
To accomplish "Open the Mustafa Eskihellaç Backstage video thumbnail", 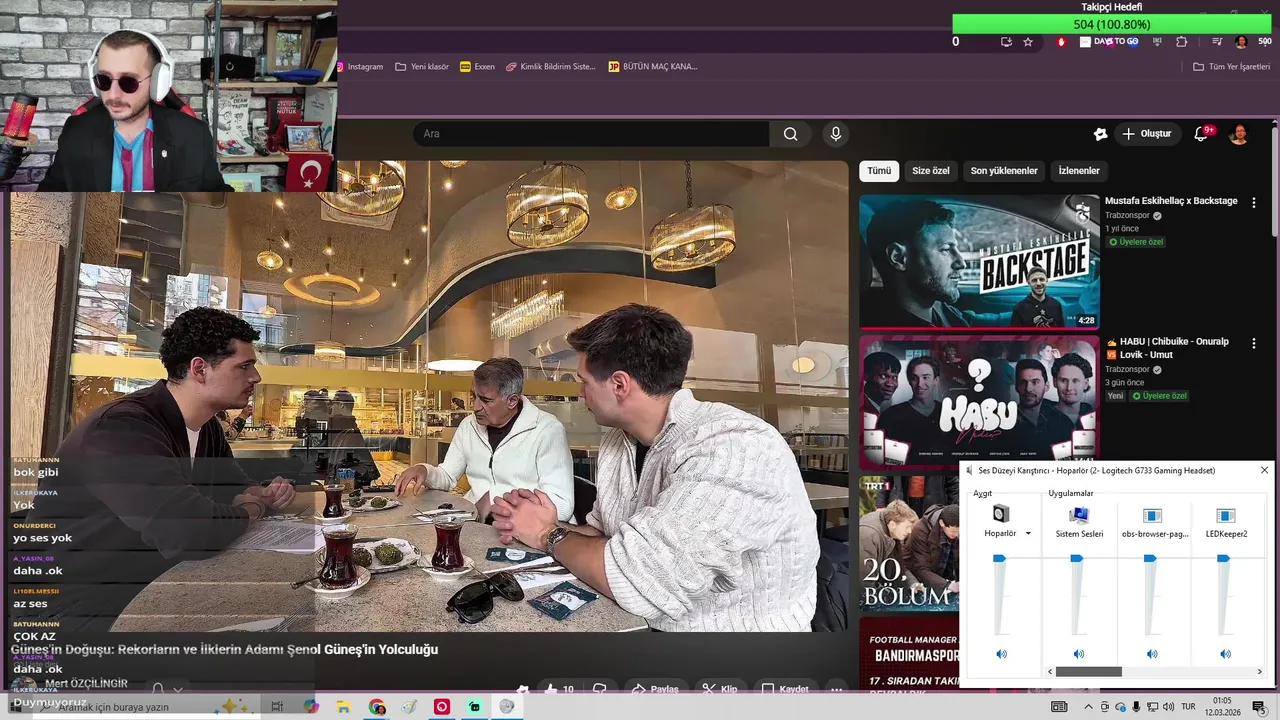I will 979,261.
